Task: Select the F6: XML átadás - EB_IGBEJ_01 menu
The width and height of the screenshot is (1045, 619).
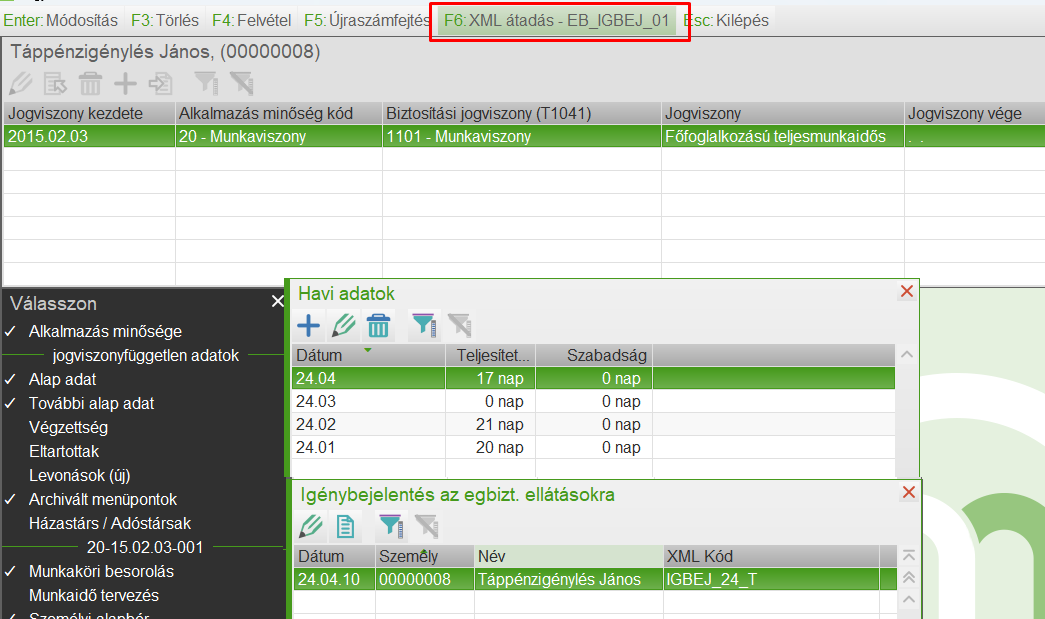Action: point(558,19)
